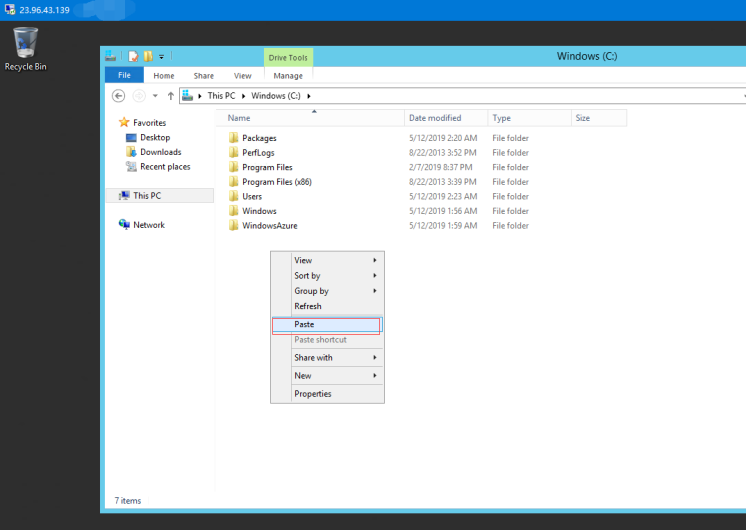Image resolution: width=746 pixels, height=530 pixels.
Task: Select Downloads in Favorites
Action: [x=160, y=152]
